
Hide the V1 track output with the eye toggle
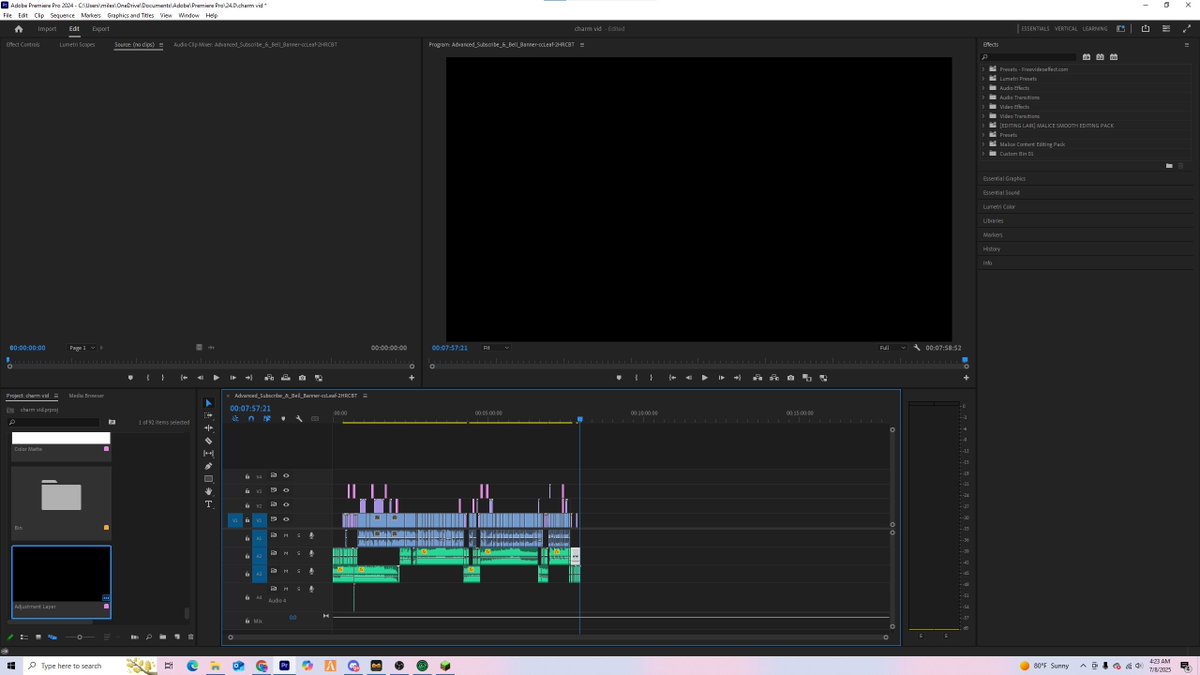coord(286,519)
